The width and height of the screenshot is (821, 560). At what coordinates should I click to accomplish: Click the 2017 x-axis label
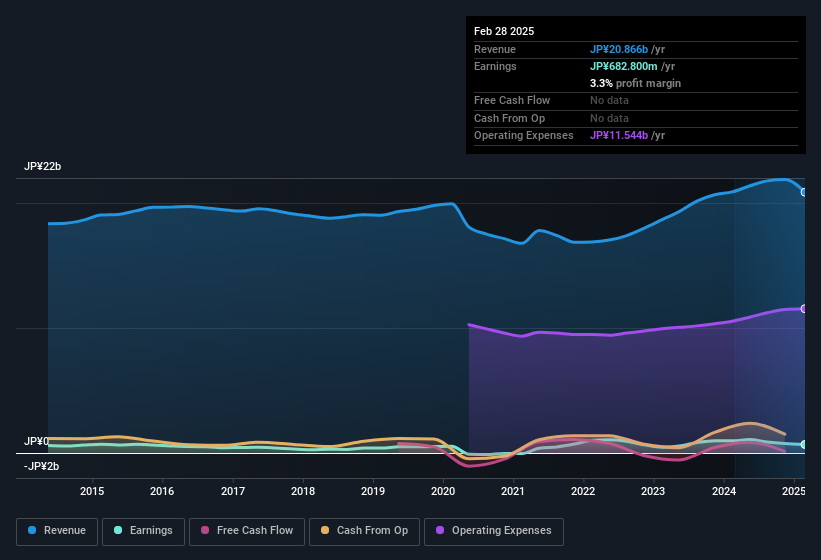[x=232, y=491]
